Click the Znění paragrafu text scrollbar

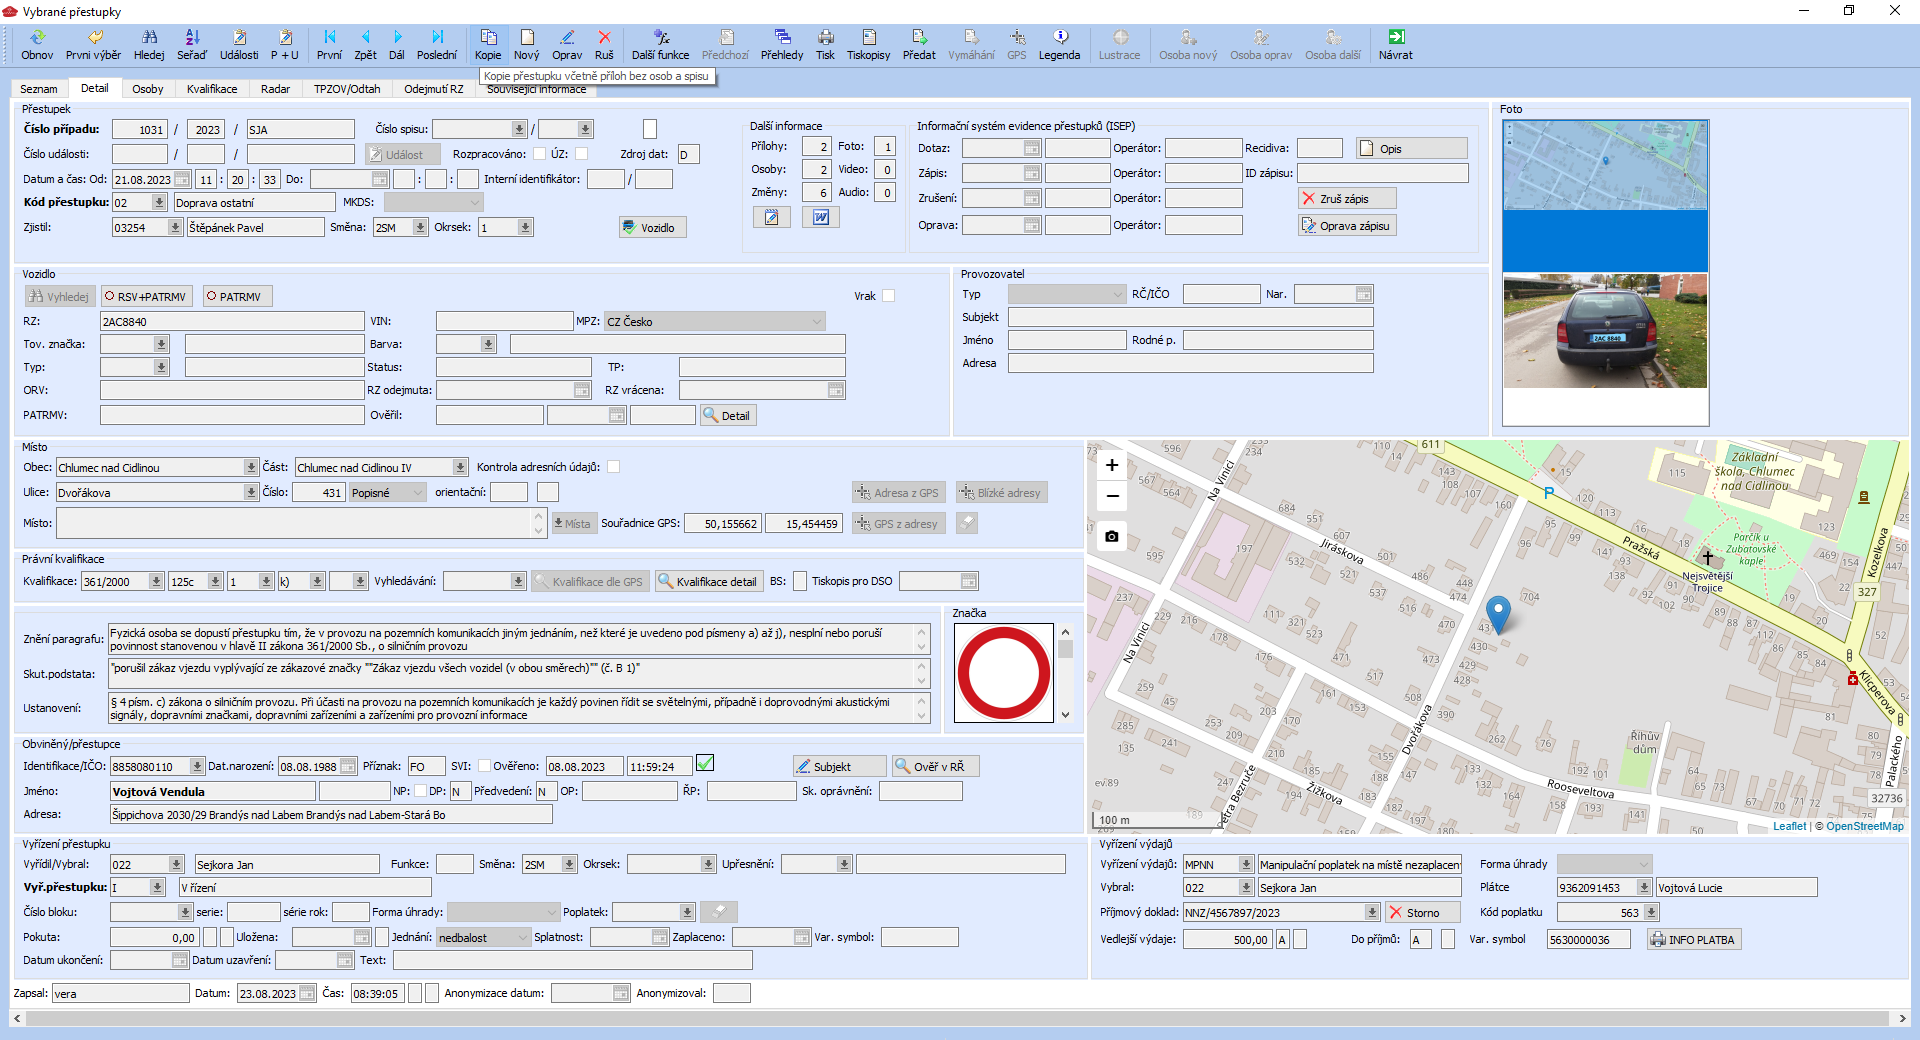(922, 639)
